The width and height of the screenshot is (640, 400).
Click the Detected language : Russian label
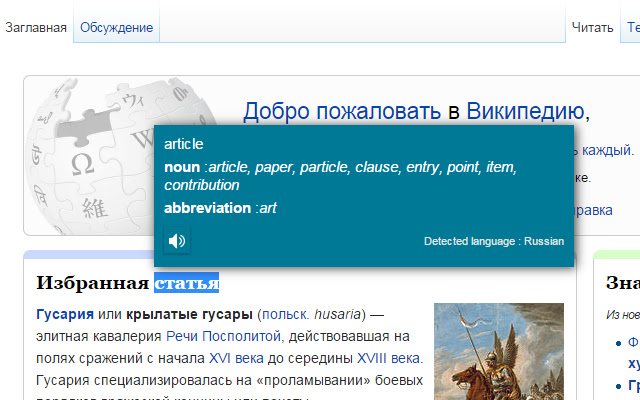pos(493,241)
